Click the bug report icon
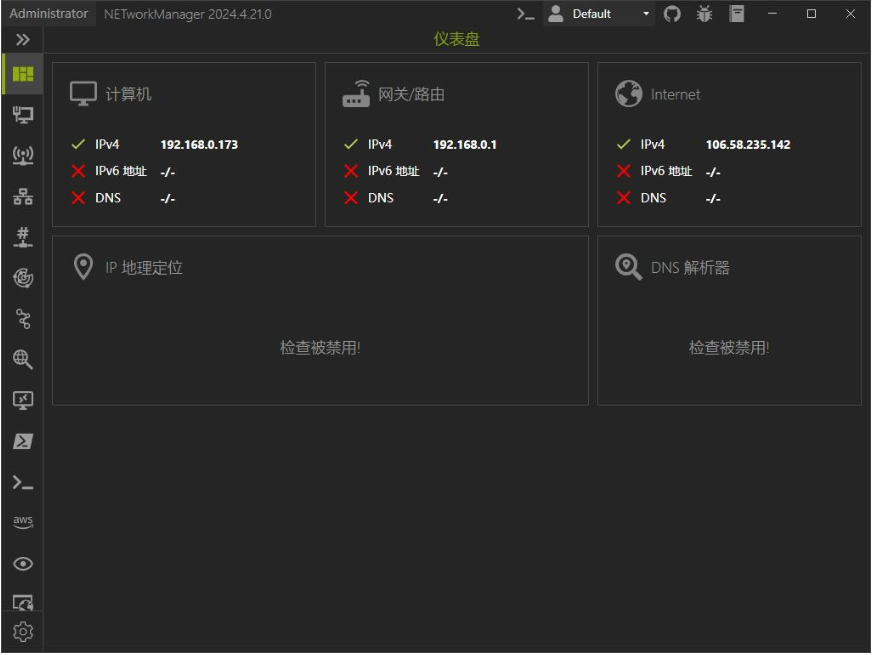 pyautogui.click(x=704, y=14)
